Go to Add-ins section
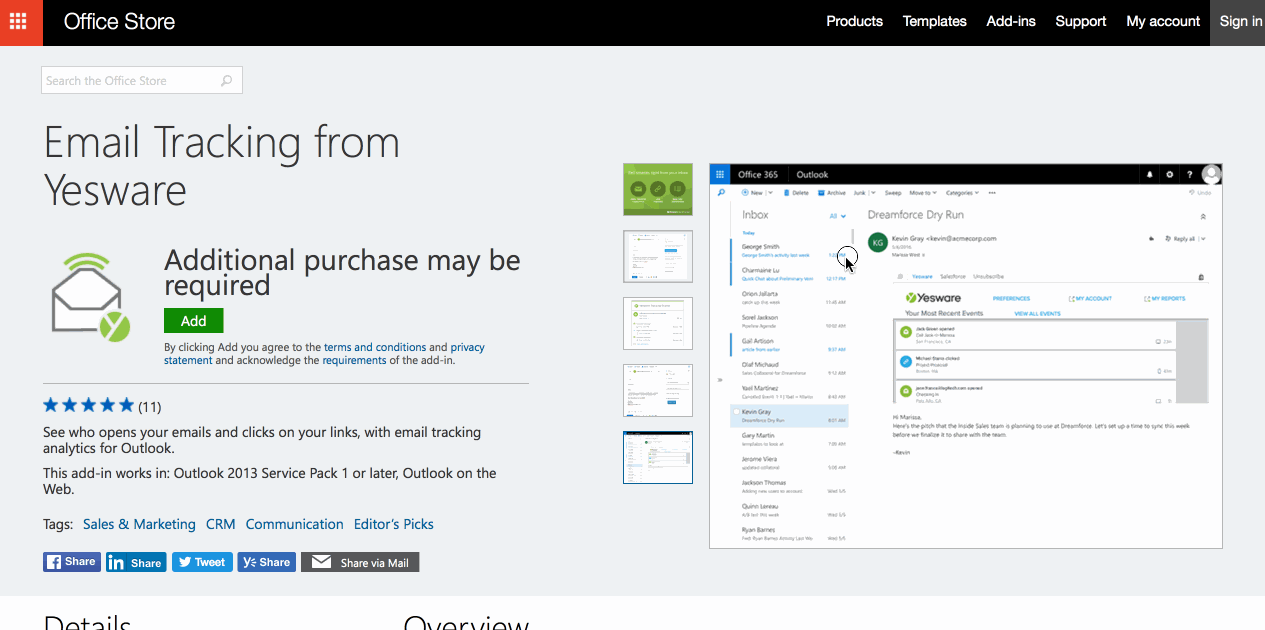Image resolution: width=1265 pixels, height=630 pixels. (1011, 21)
